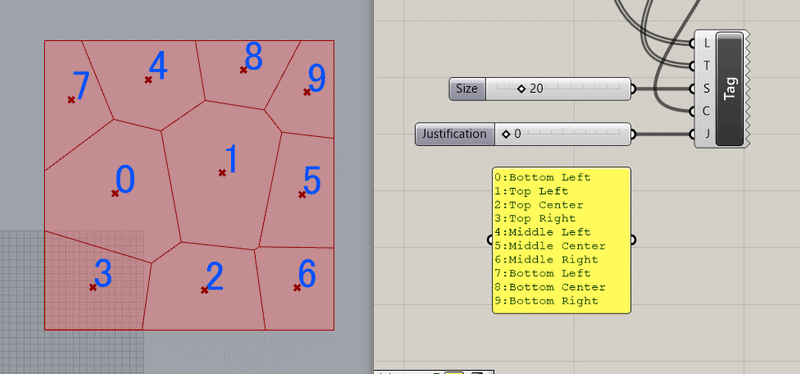Click panel line '9:Bottom Right'

[546, 301]
